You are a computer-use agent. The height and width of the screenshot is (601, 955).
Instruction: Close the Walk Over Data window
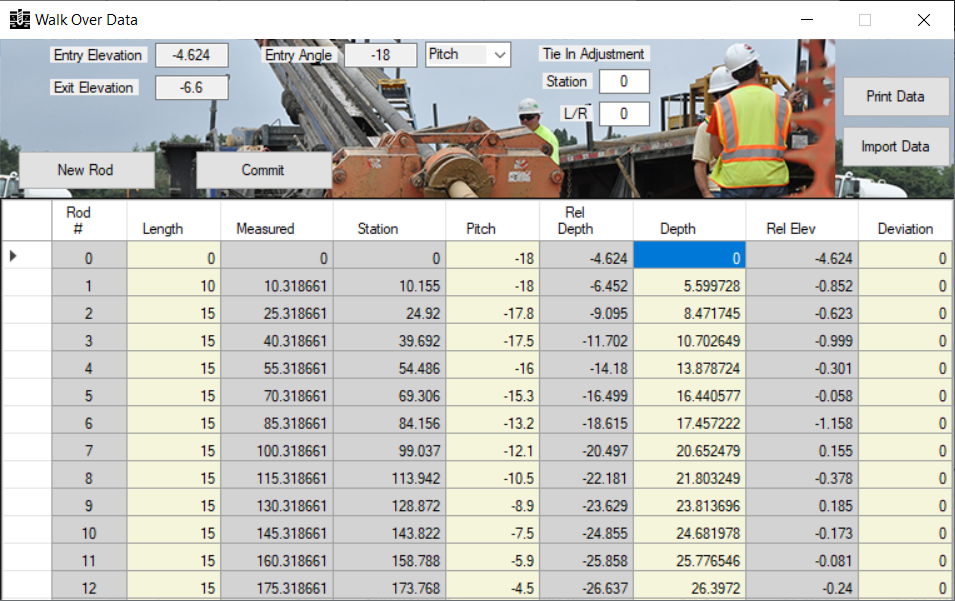(x=923, y=20)
